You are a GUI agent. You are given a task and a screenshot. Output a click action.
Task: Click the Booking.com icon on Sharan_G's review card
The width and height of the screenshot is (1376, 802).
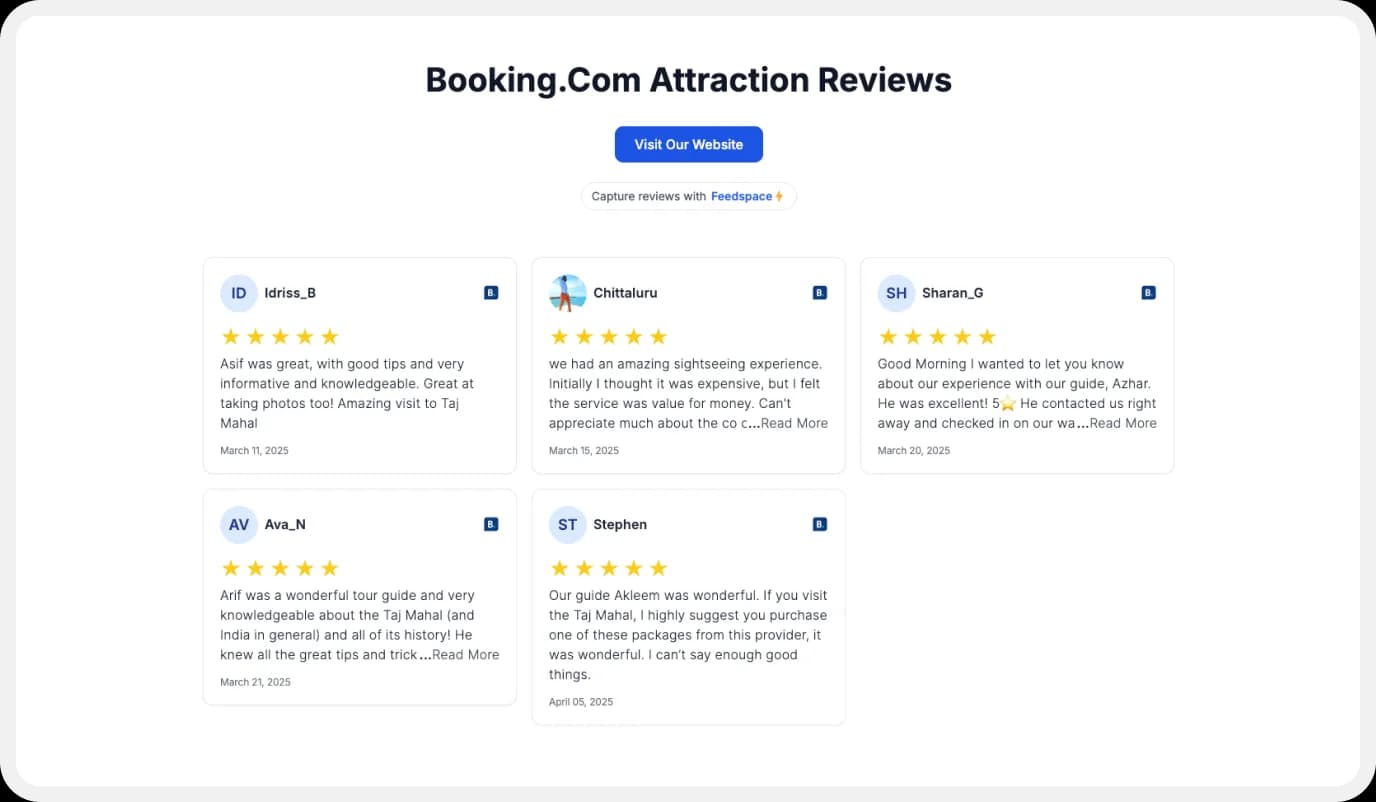point(1147,292)
